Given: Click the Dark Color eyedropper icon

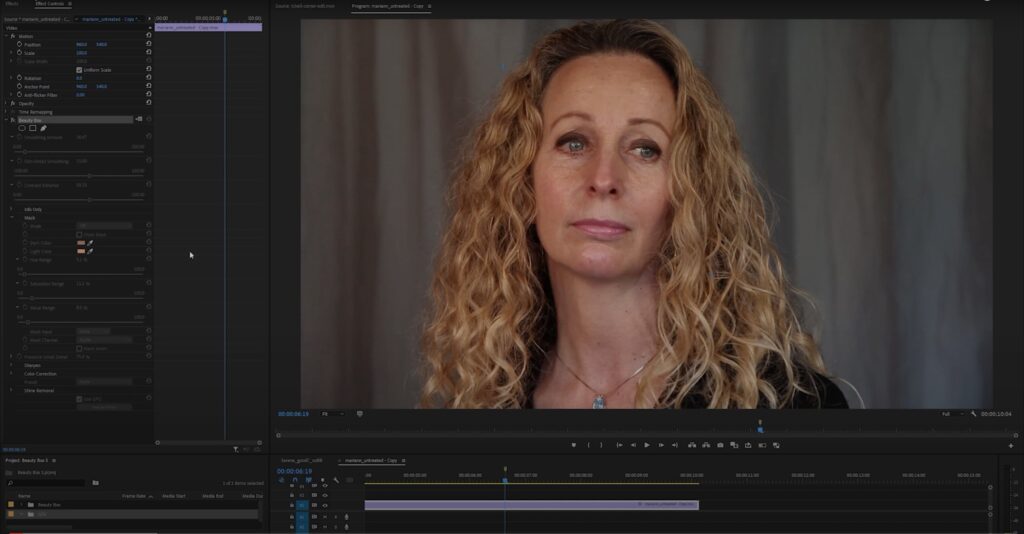Looking at the screenshot, I should [x=90, y=243].
